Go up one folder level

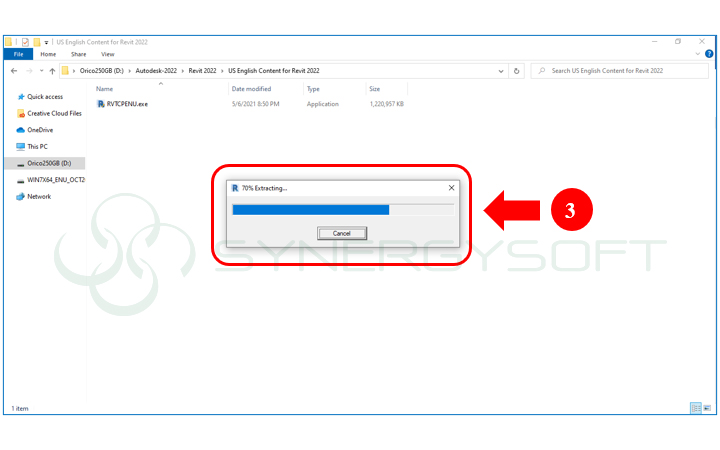tap(52, 71)
